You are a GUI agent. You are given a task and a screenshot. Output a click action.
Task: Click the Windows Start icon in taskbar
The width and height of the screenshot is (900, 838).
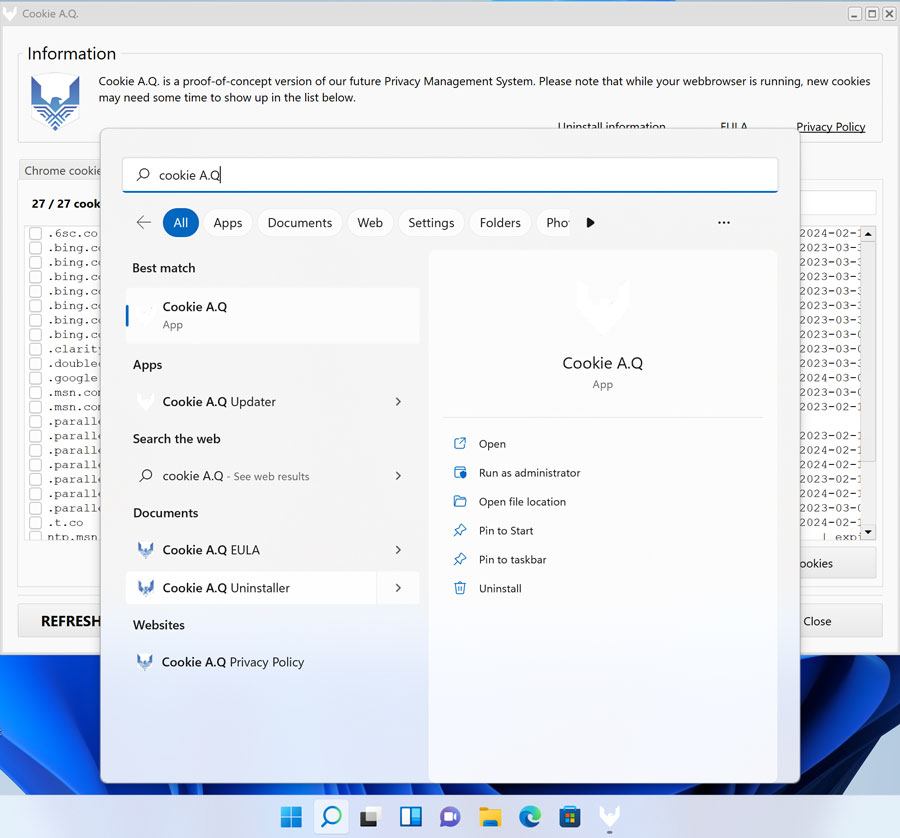[x=291, y=816]
